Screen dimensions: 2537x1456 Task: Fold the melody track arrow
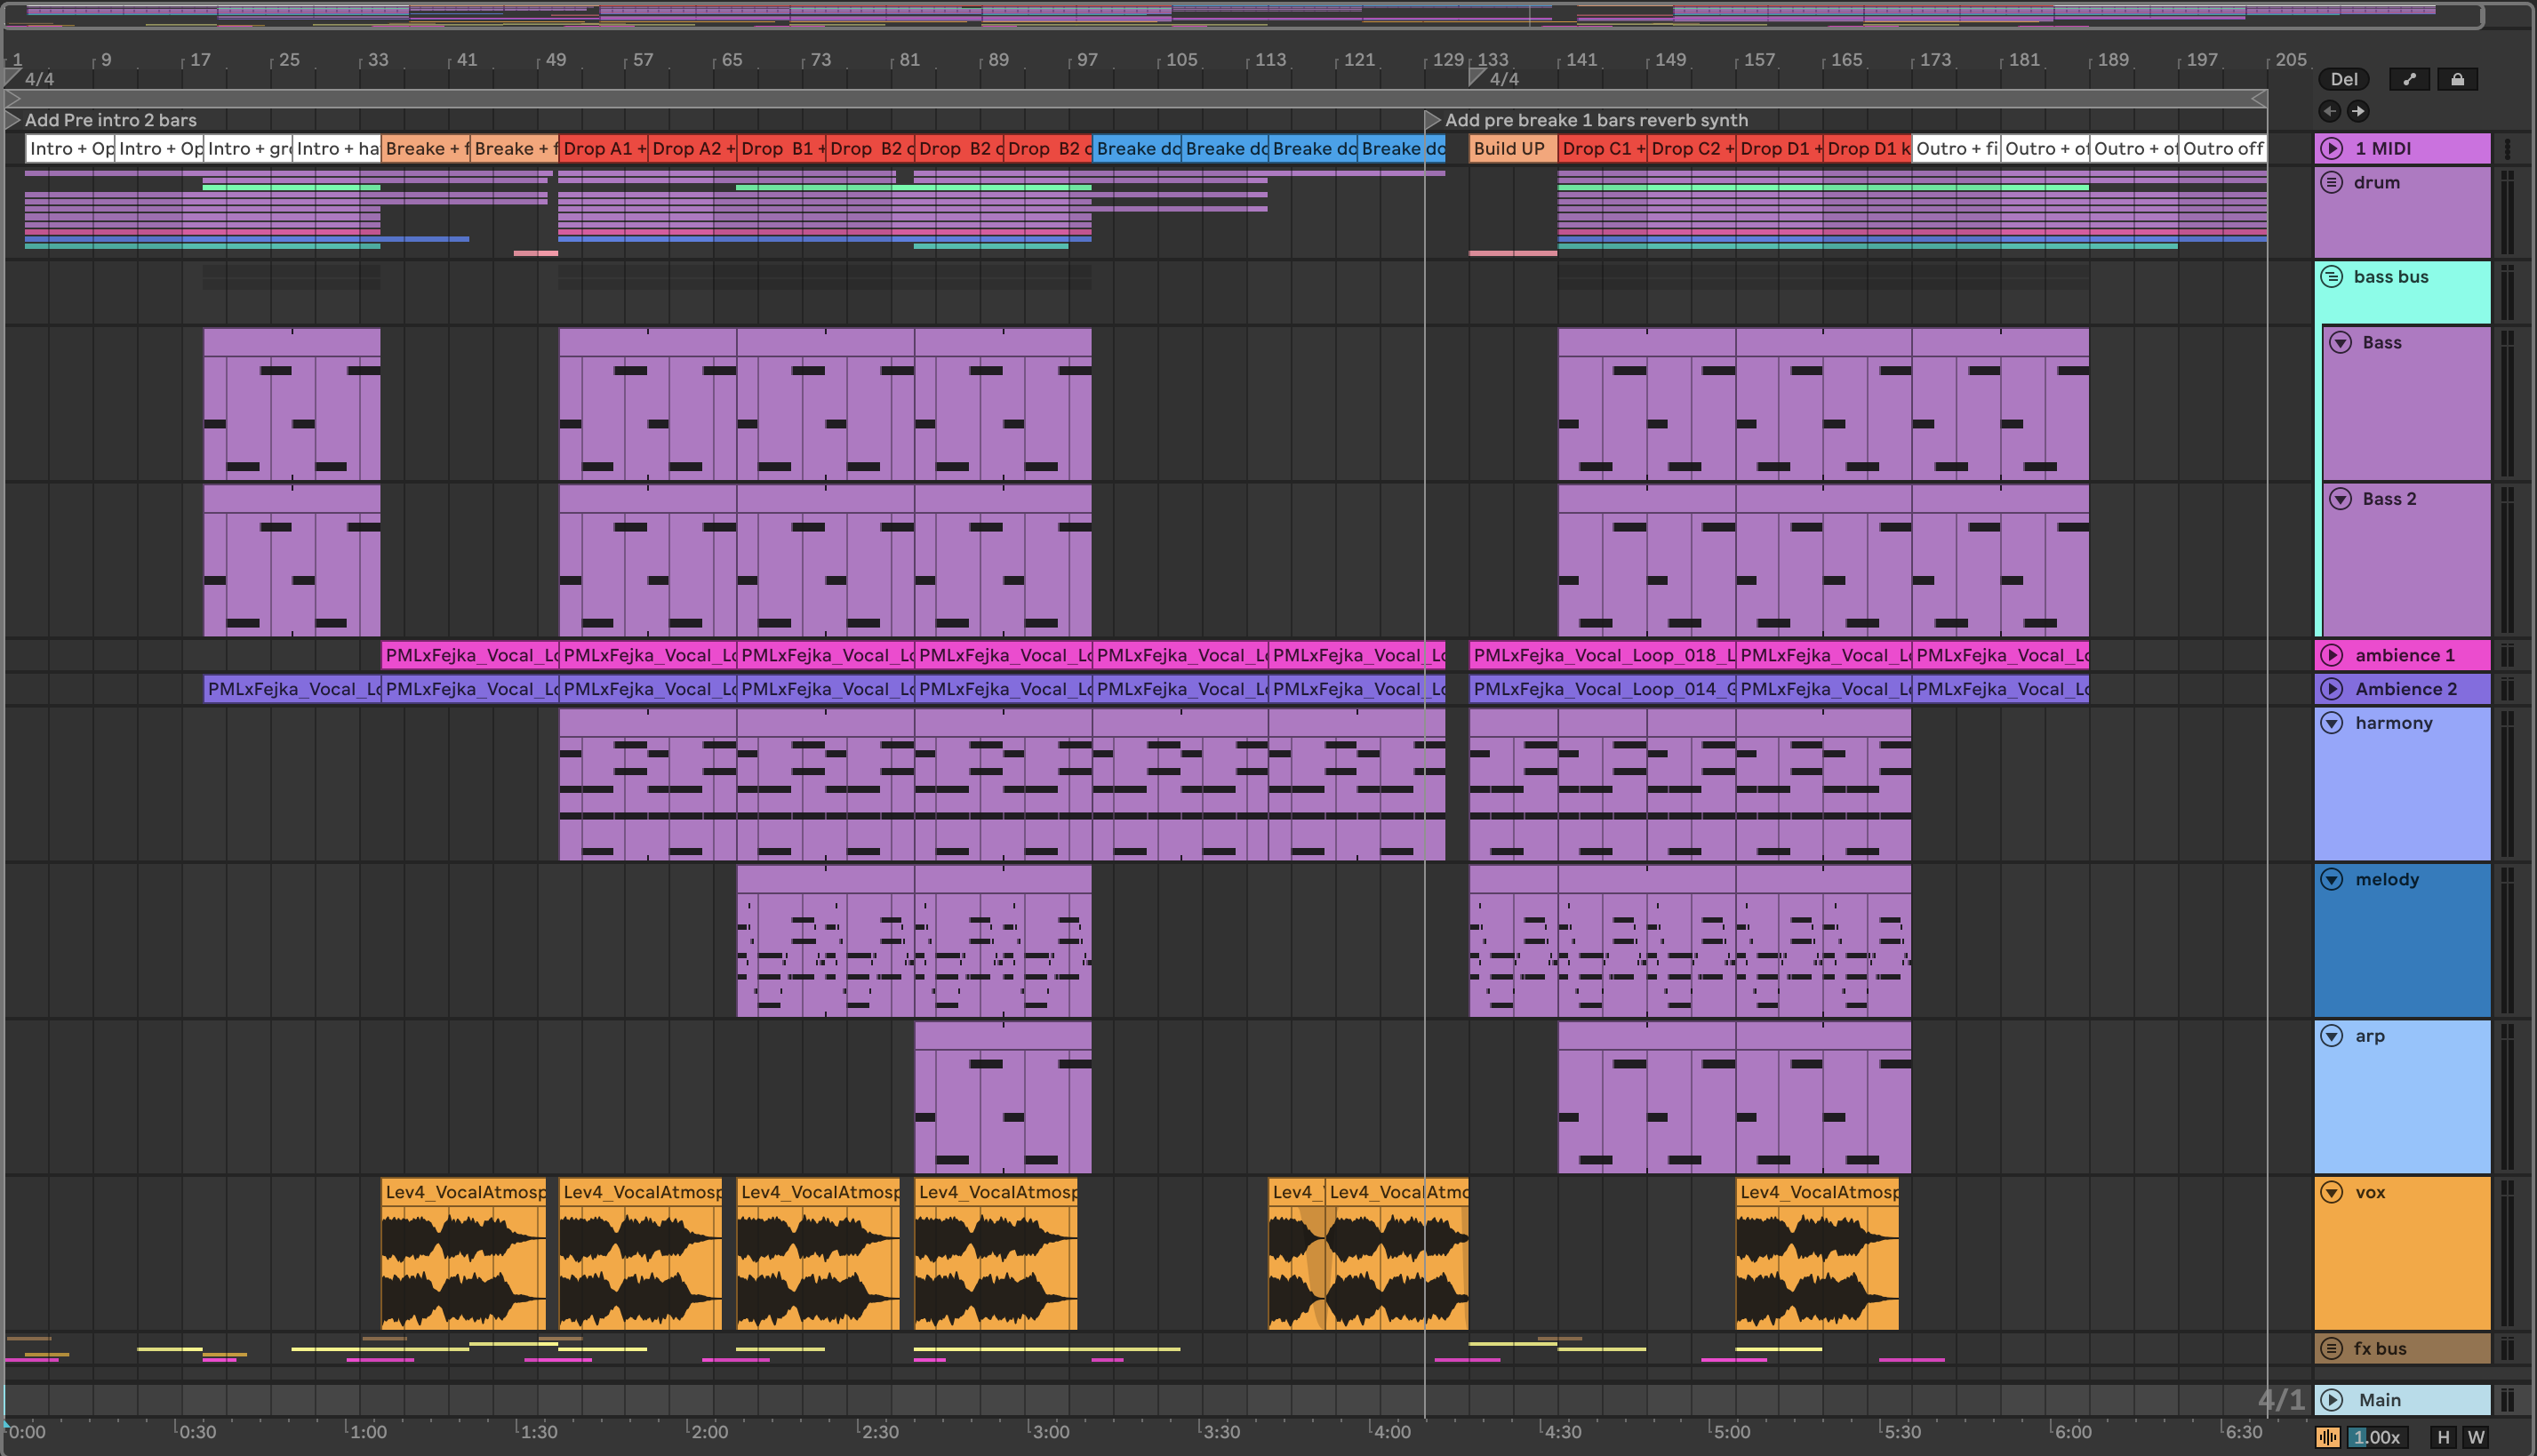(x=2331, y=879)
